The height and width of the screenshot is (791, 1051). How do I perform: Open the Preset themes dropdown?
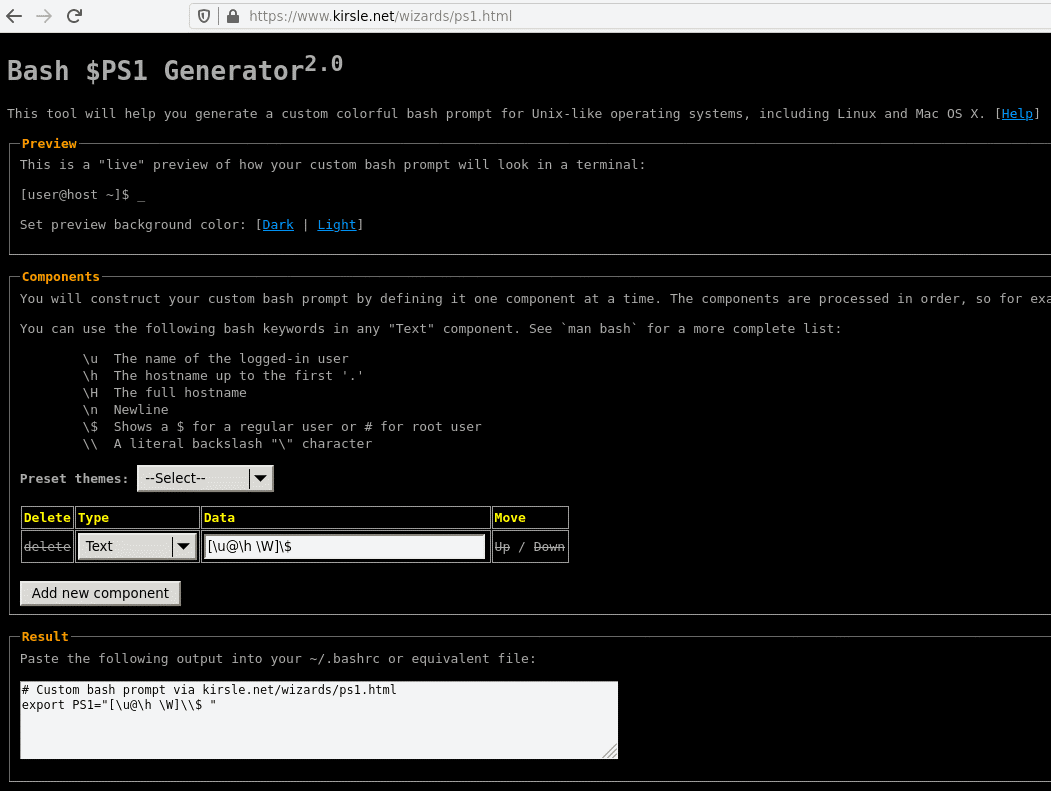click(x=205, y=478)
